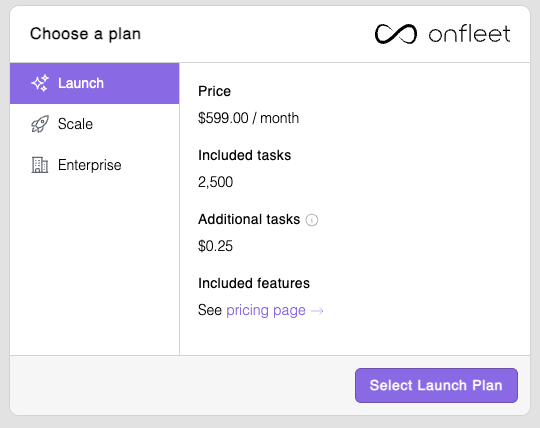Click the building icon beside Enterprise
This screenshot has height=428, width=540.
coord(40,165)
